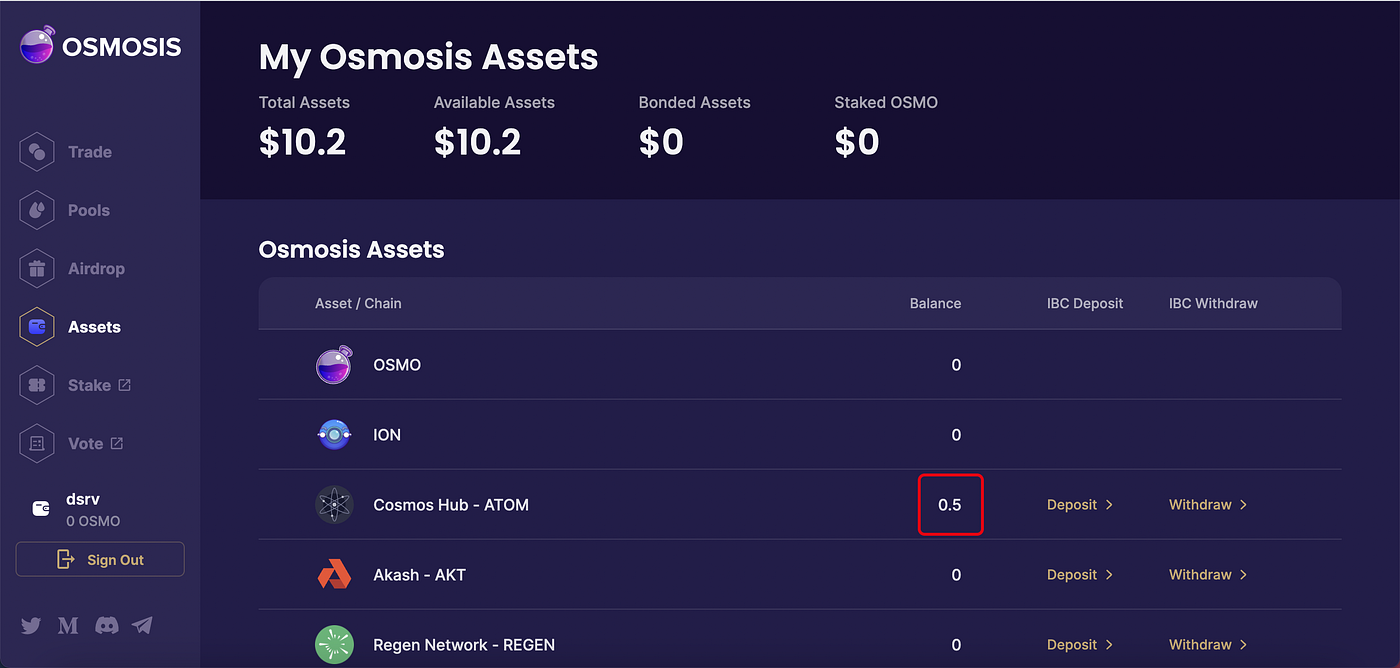Click the Stake hexagon icon
The height and width of the screenshot is (668, 1400).
click(x=37, y=385)
